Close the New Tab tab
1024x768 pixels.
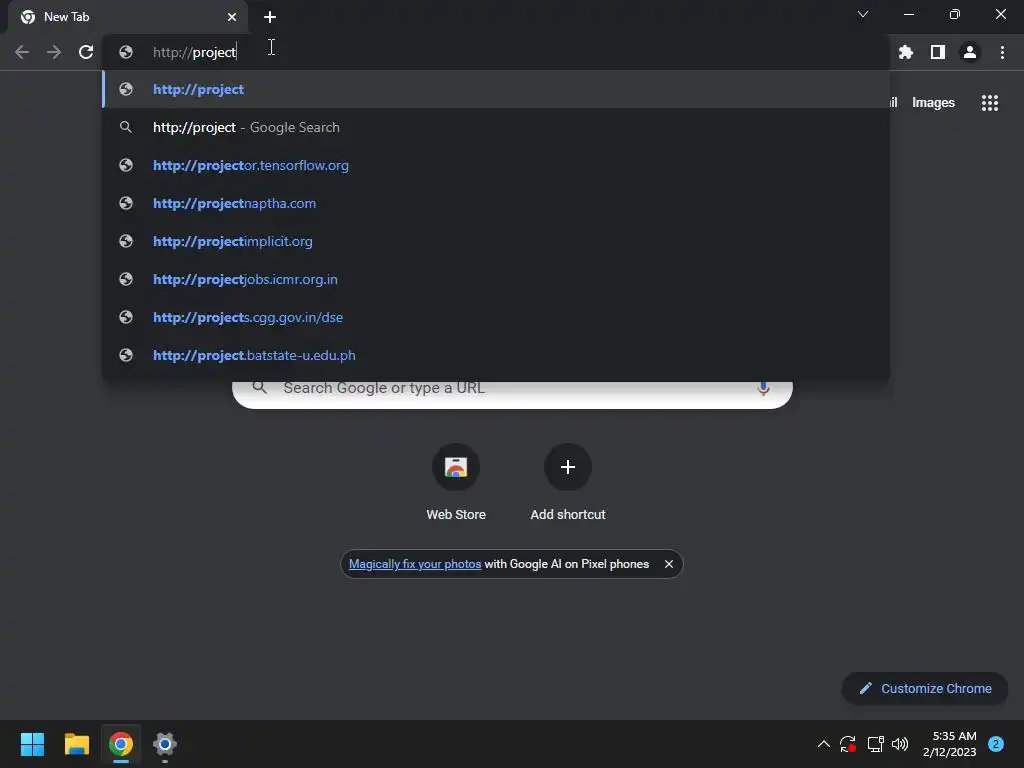coord(232,17)
